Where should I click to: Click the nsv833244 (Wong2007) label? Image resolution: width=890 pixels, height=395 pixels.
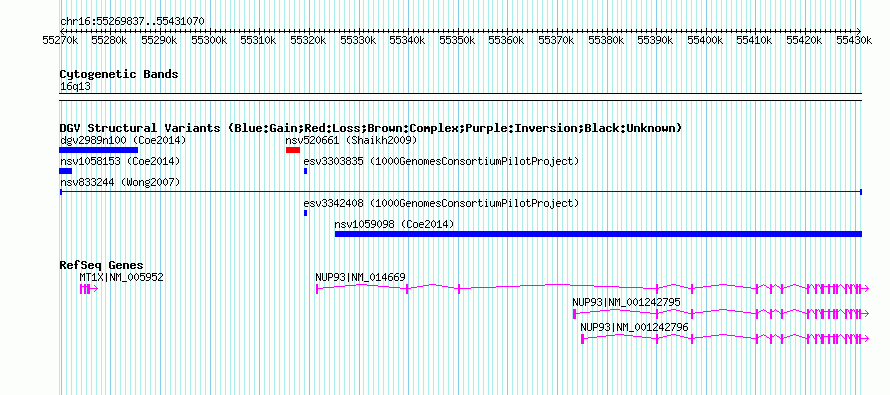tap(120, 182)
